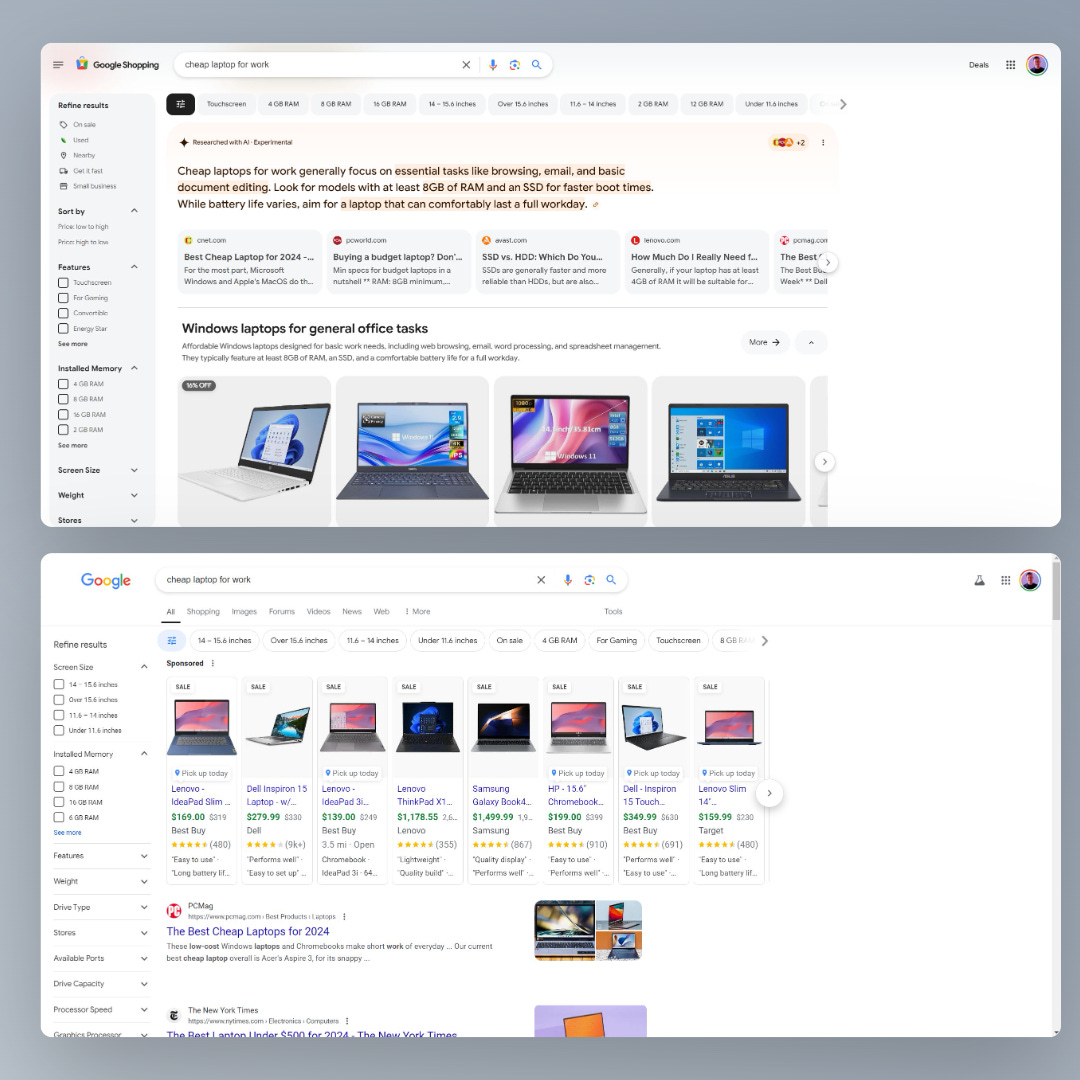This screenshot has width=1080, height=1080.
Task: Open account avatar in Google Shopping window
Action: point(1037,65)
